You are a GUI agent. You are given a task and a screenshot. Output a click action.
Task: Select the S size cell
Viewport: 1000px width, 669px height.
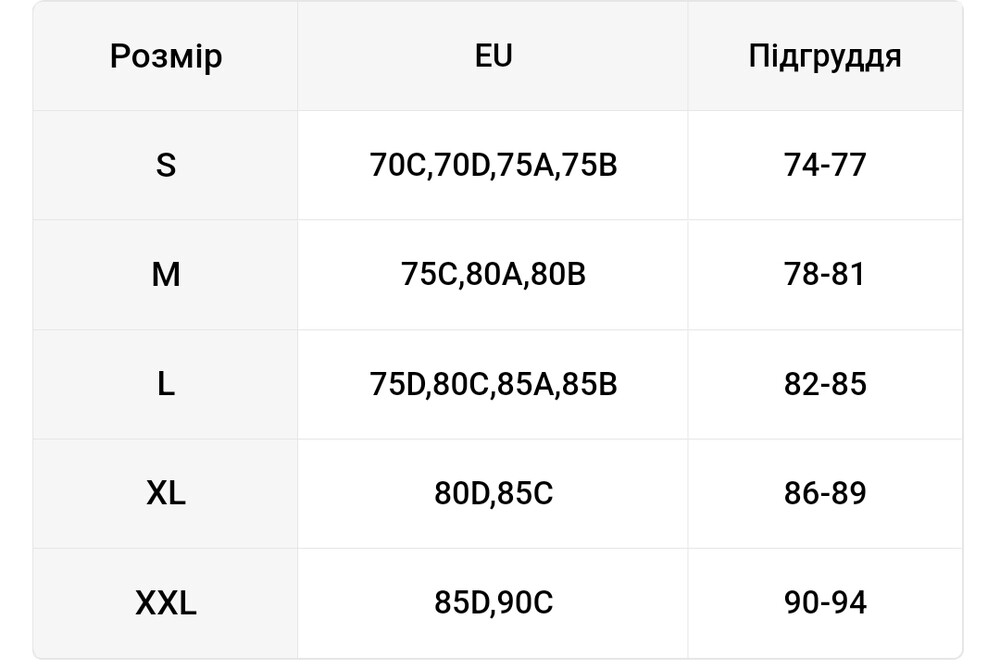click(166, 165)
